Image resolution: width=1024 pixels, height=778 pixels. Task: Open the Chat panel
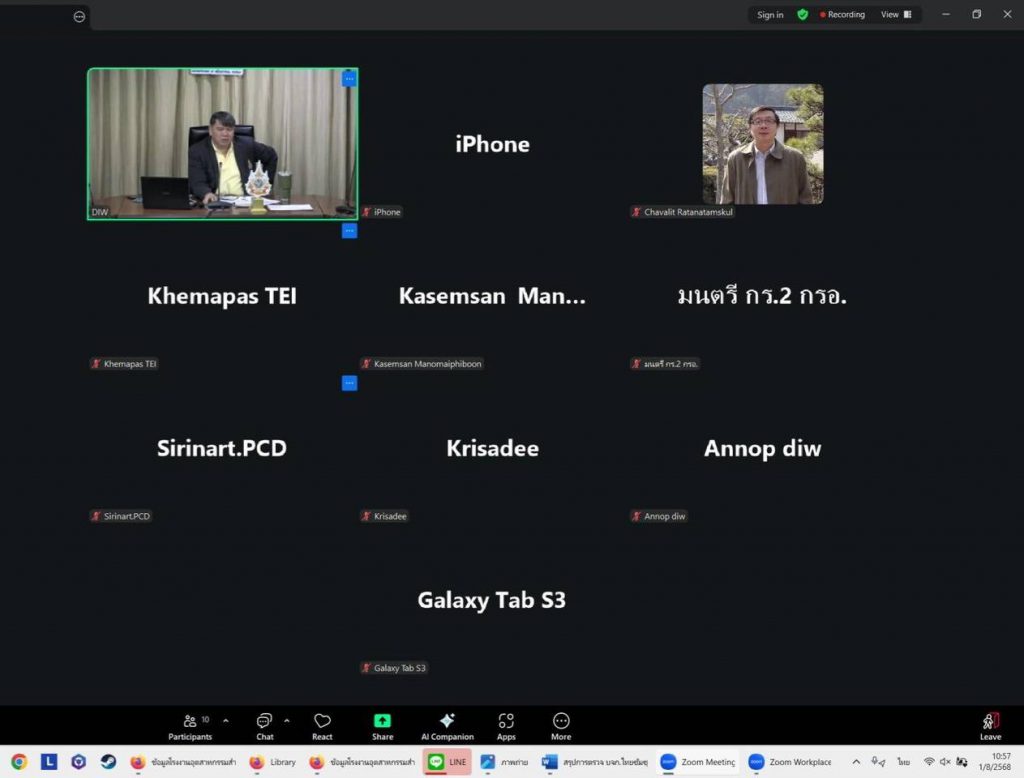(x=264, y=726)
